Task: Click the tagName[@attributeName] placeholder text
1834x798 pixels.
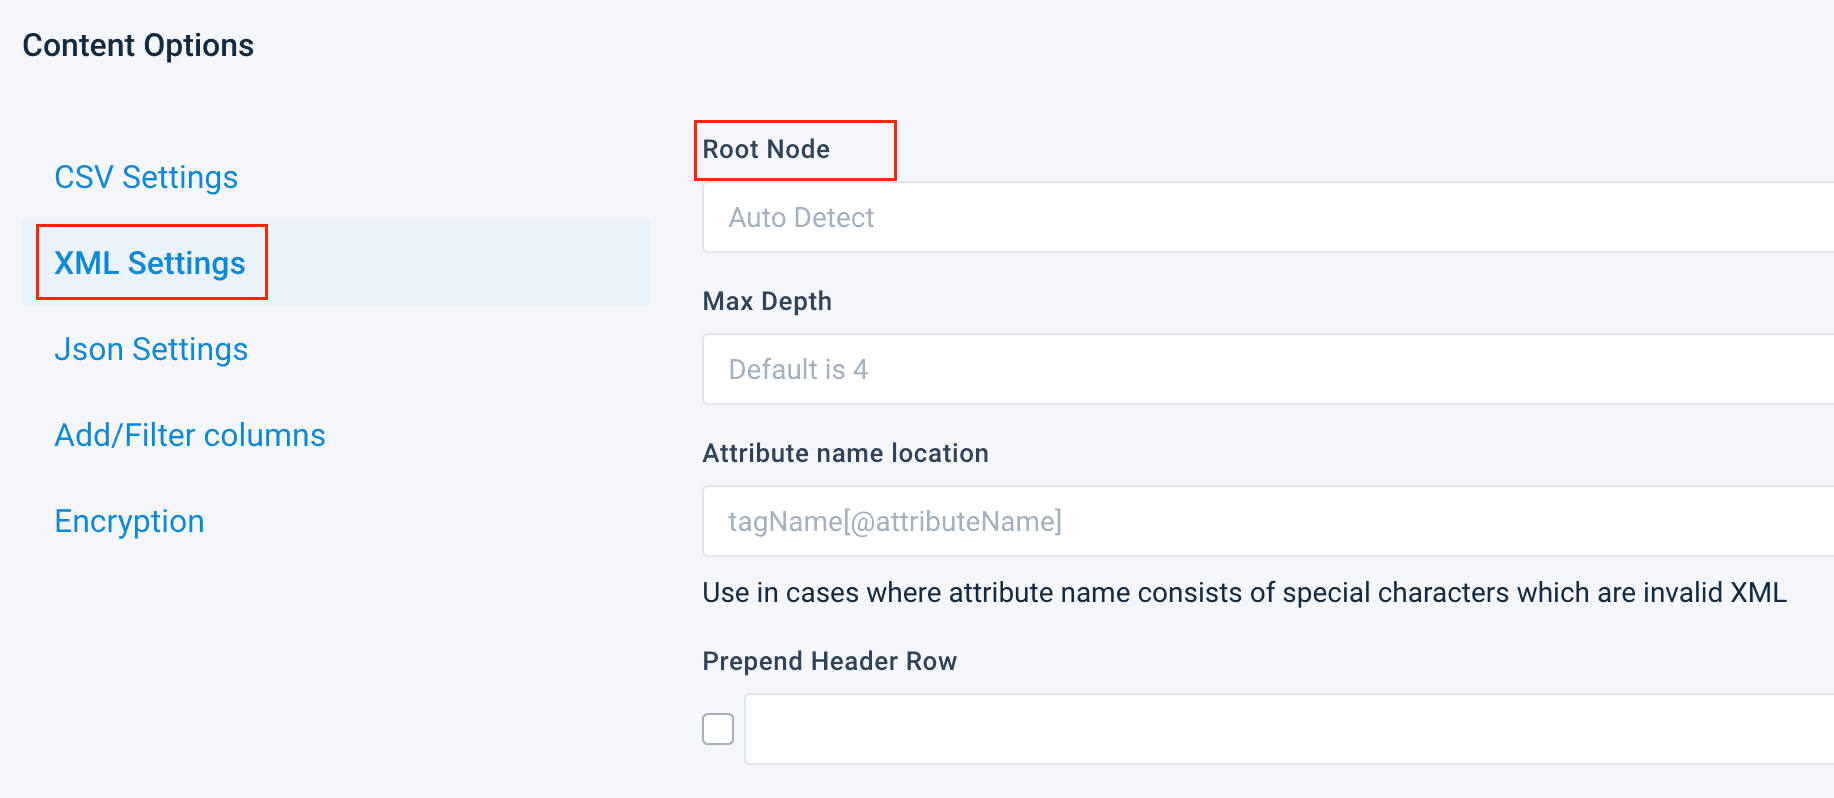Action: (895, 521)
